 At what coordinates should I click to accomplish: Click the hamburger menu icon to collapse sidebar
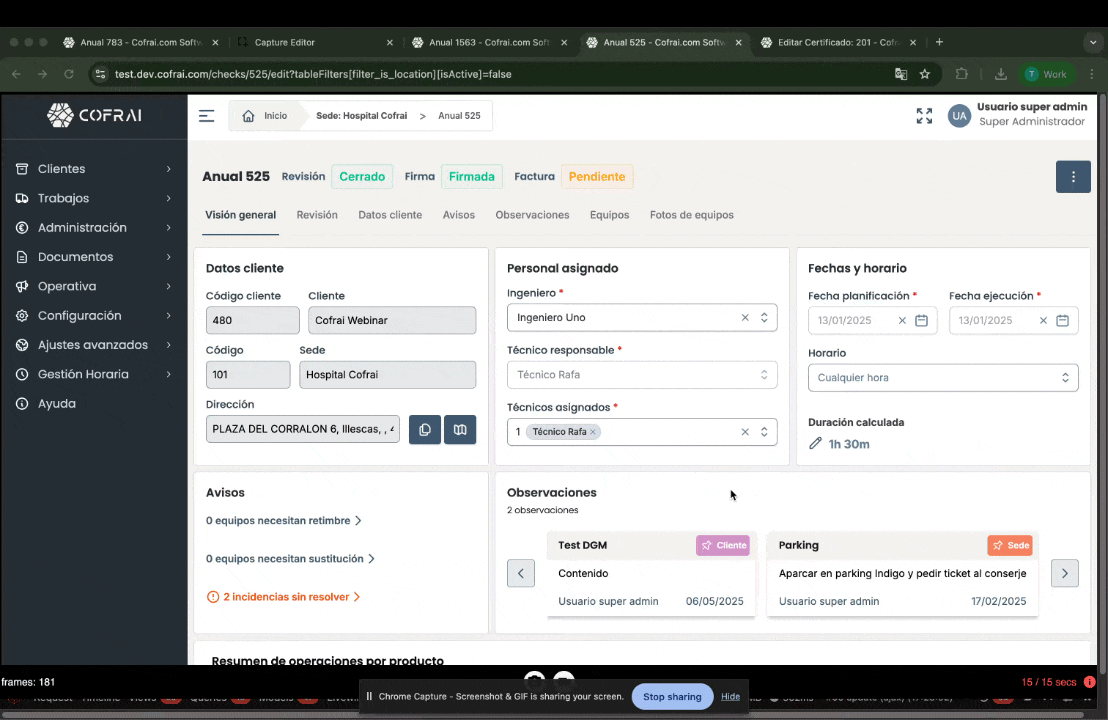(206, 116)
